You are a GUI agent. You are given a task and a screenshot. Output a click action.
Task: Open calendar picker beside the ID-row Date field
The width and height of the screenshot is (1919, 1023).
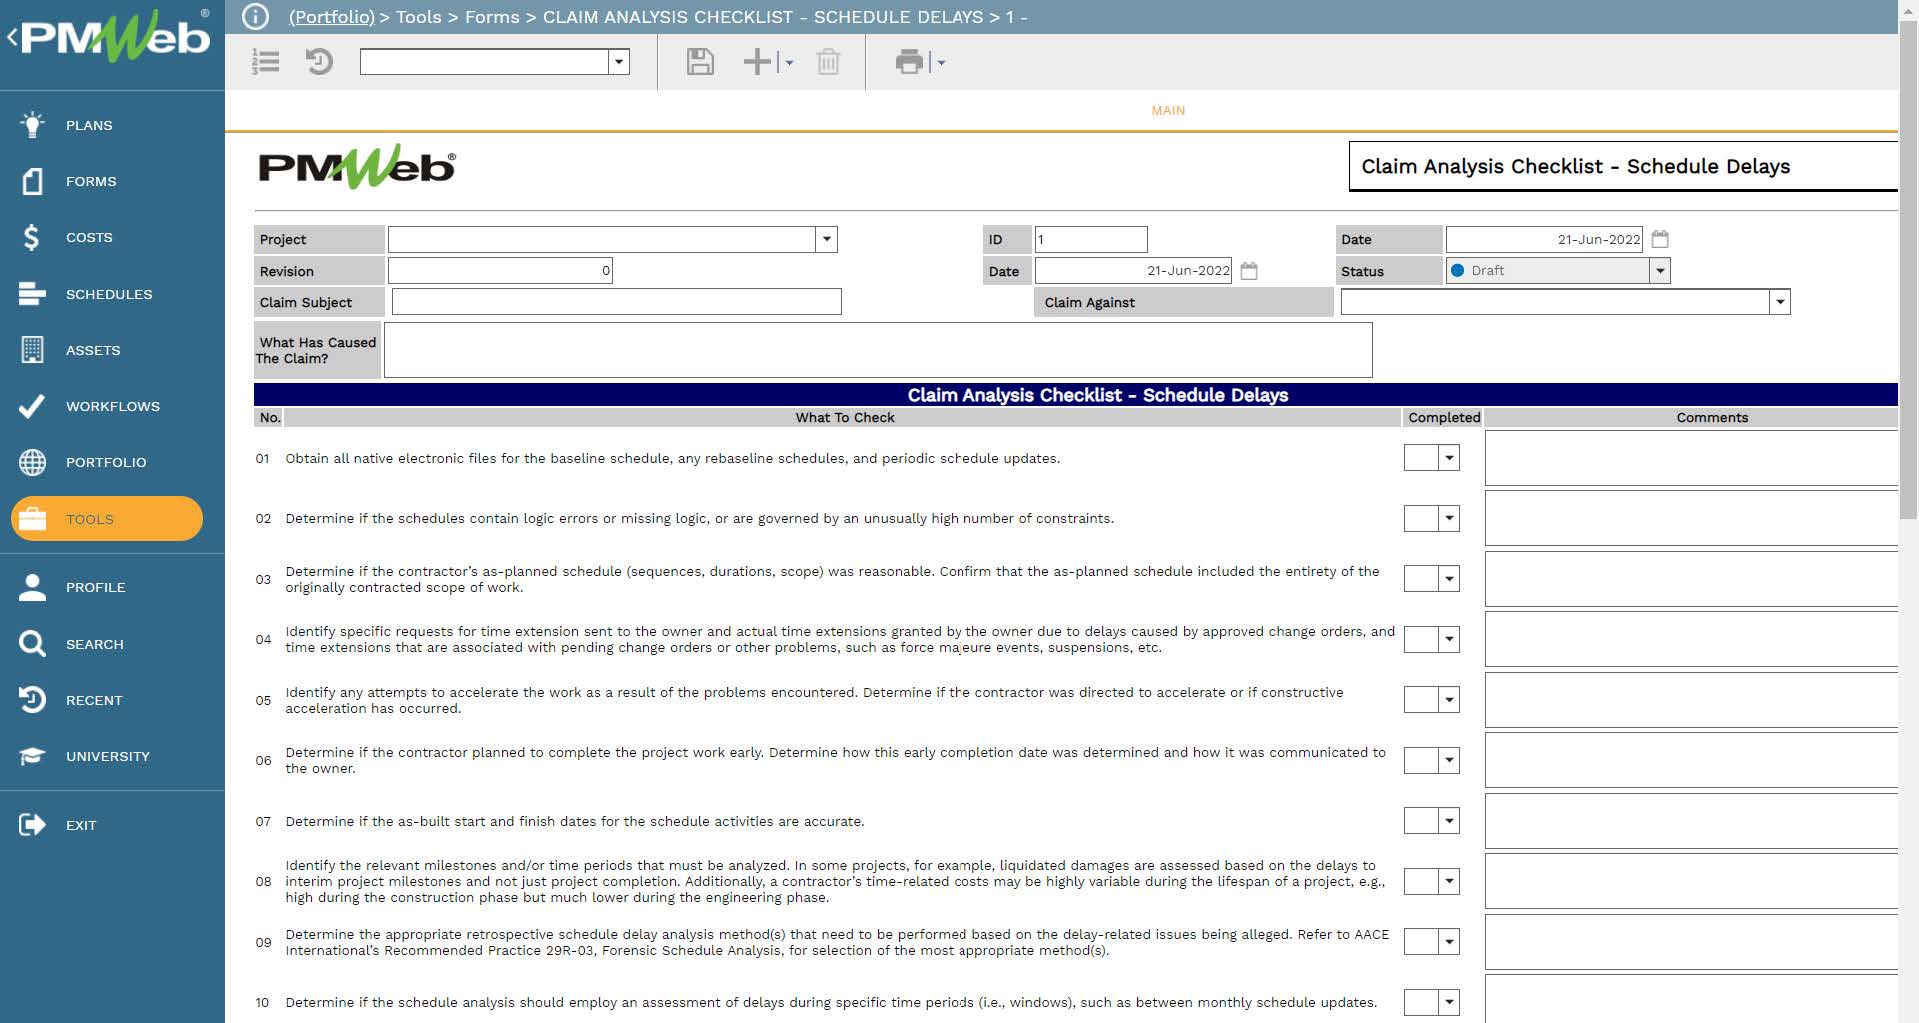coord(1249,271)
